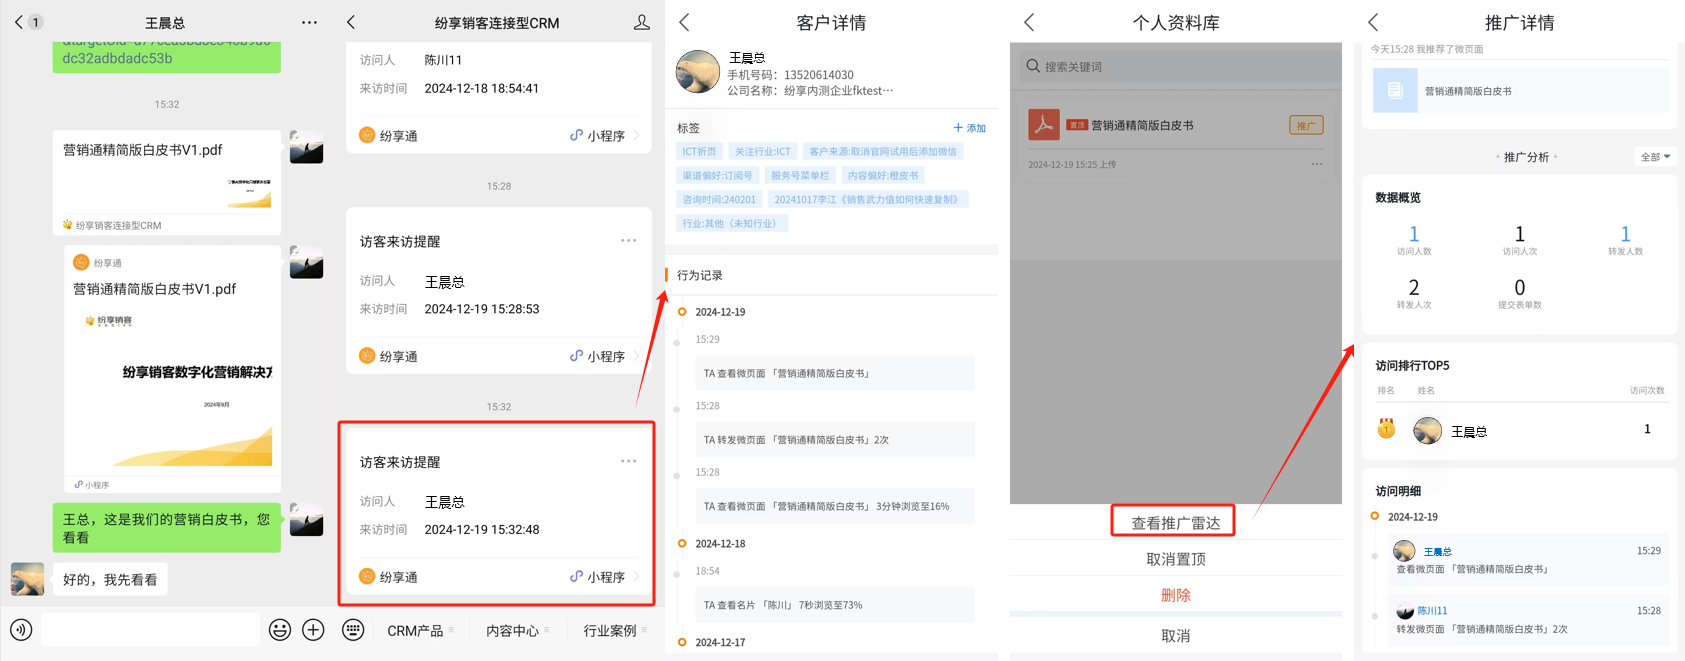Open TA转发微页面 2次 behavior record
This screenshot has width=1685, height=661.
[836, 439]
